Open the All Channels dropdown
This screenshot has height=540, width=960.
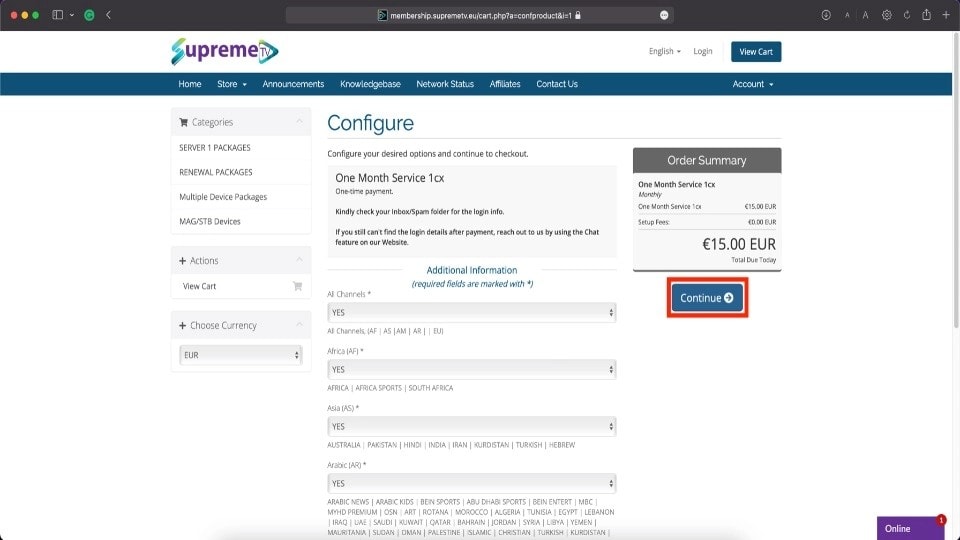(471, 313)
